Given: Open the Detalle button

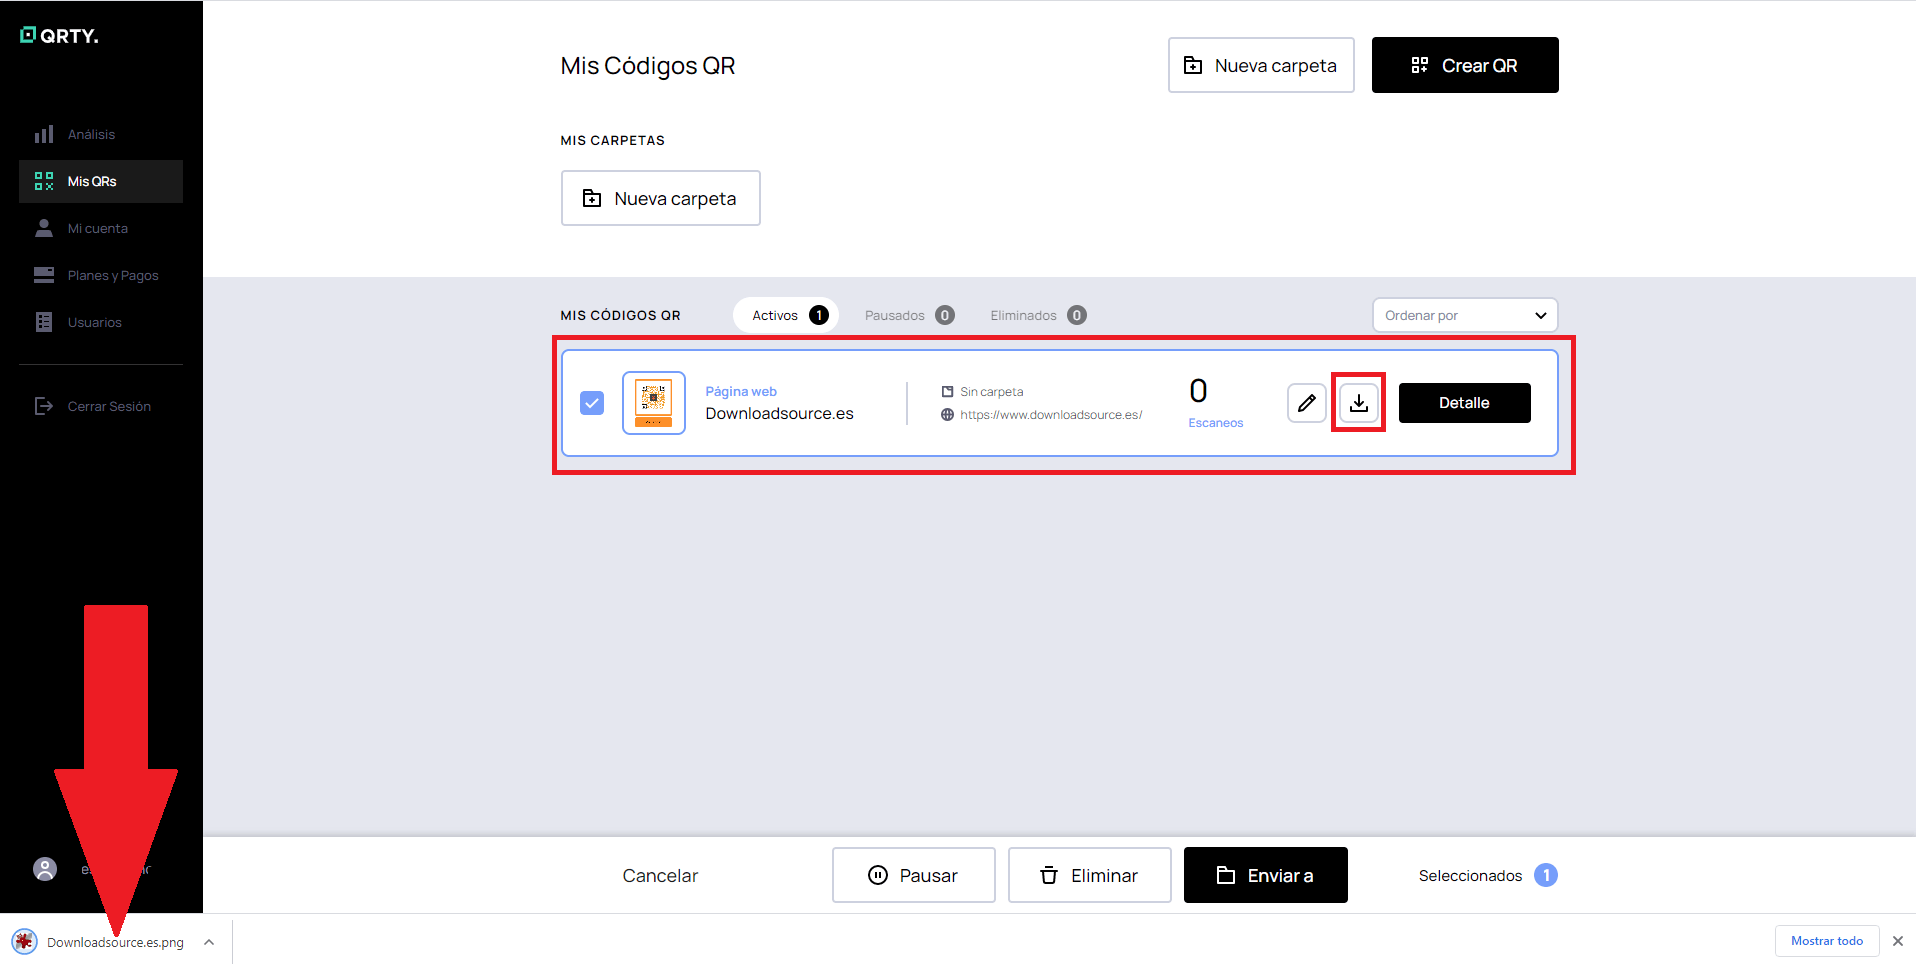Looking at the screenshot, I should click(1464, 403).
